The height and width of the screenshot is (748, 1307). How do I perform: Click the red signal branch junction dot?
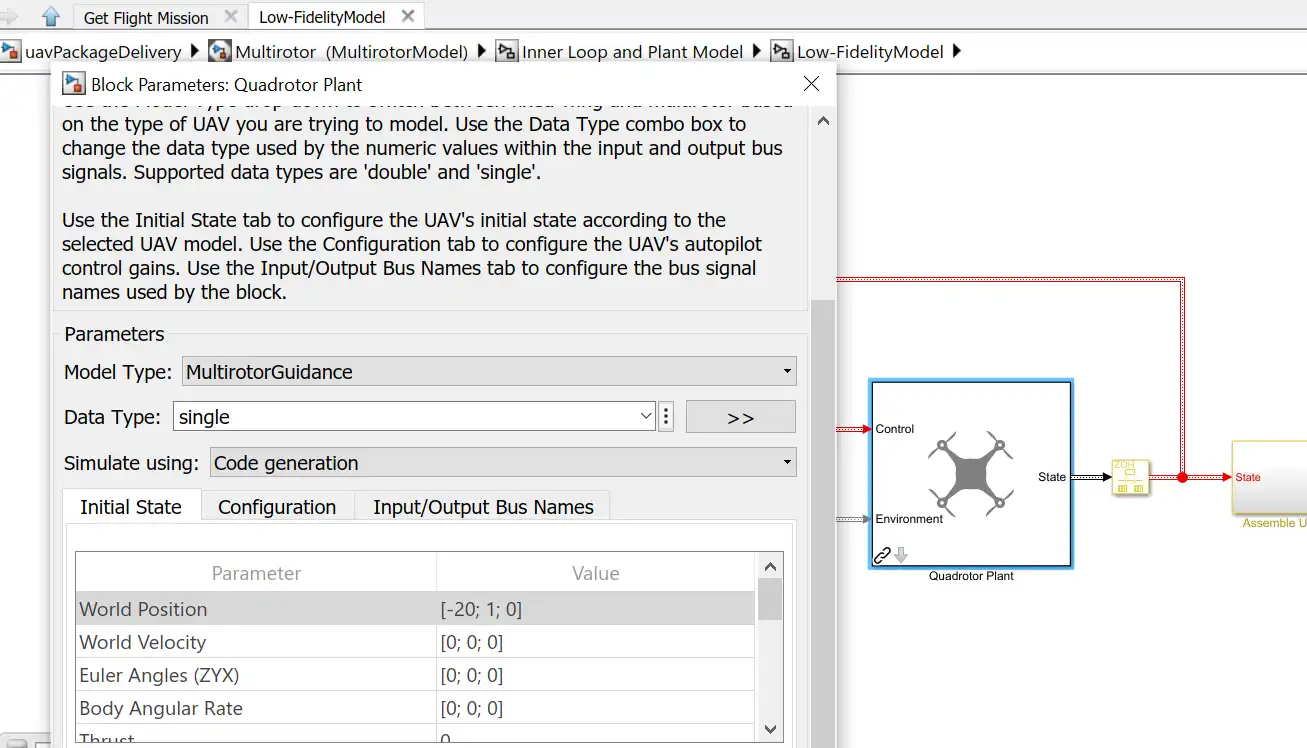1182,477
